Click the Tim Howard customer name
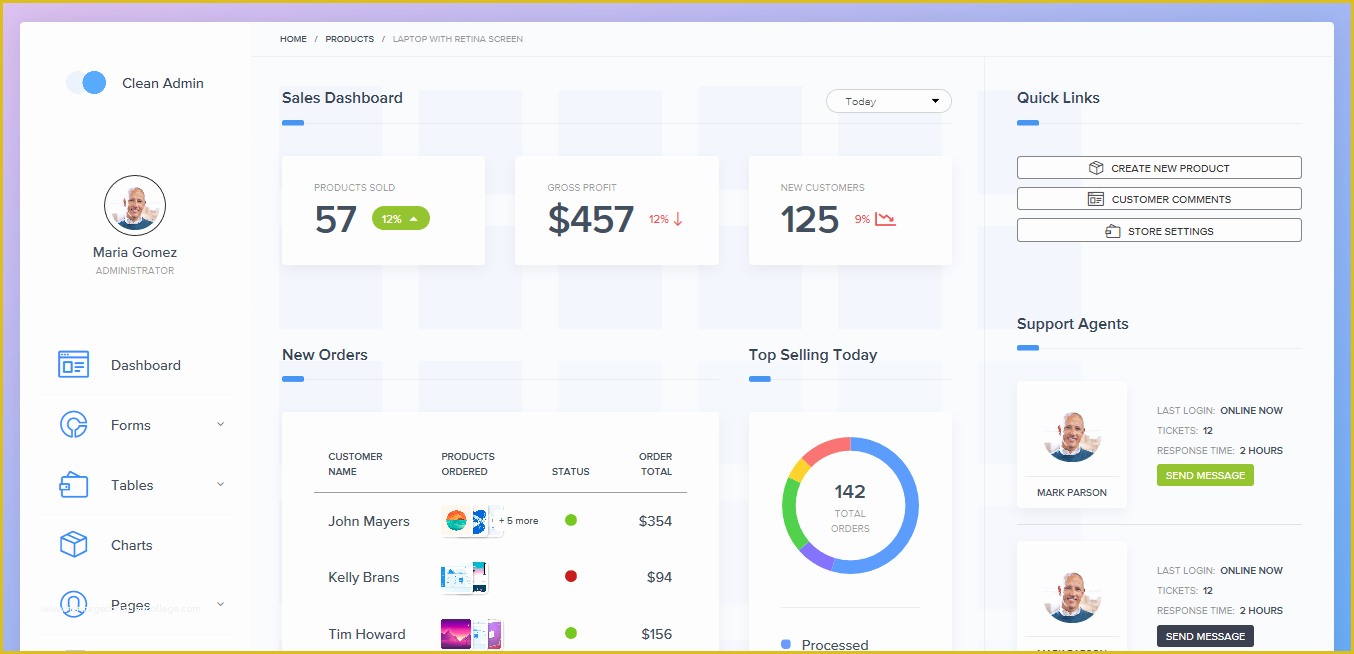Screen dimensions: 1354x654 click(367, 634)
